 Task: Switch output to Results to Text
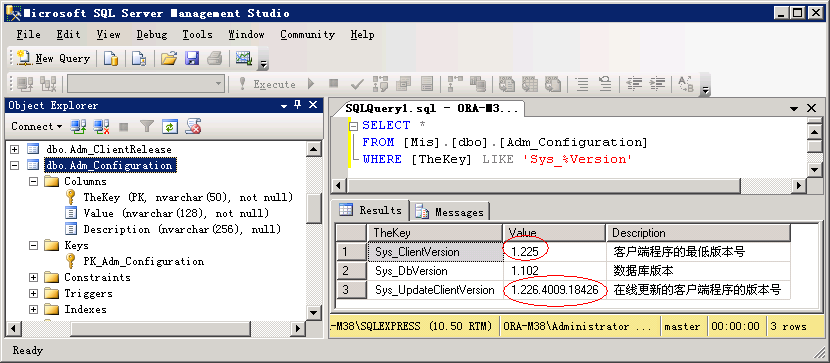pos(507,84)
